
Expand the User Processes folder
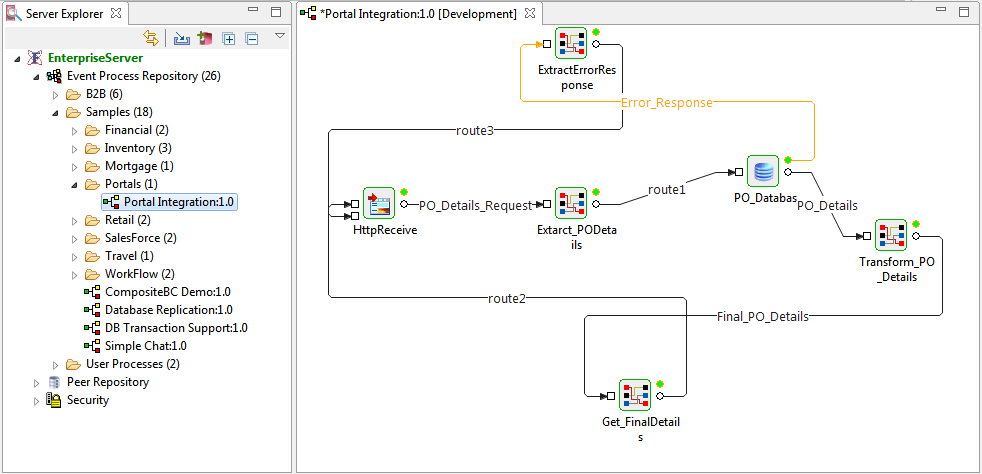click(x=56, y=364)
